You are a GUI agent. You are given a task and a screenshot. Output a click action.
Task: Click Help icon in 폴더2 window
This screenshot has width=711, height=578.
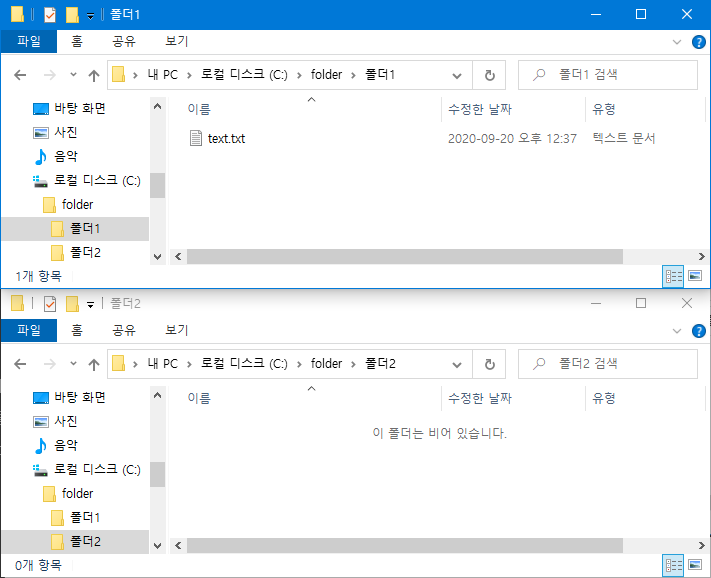[x=698, y=331]
